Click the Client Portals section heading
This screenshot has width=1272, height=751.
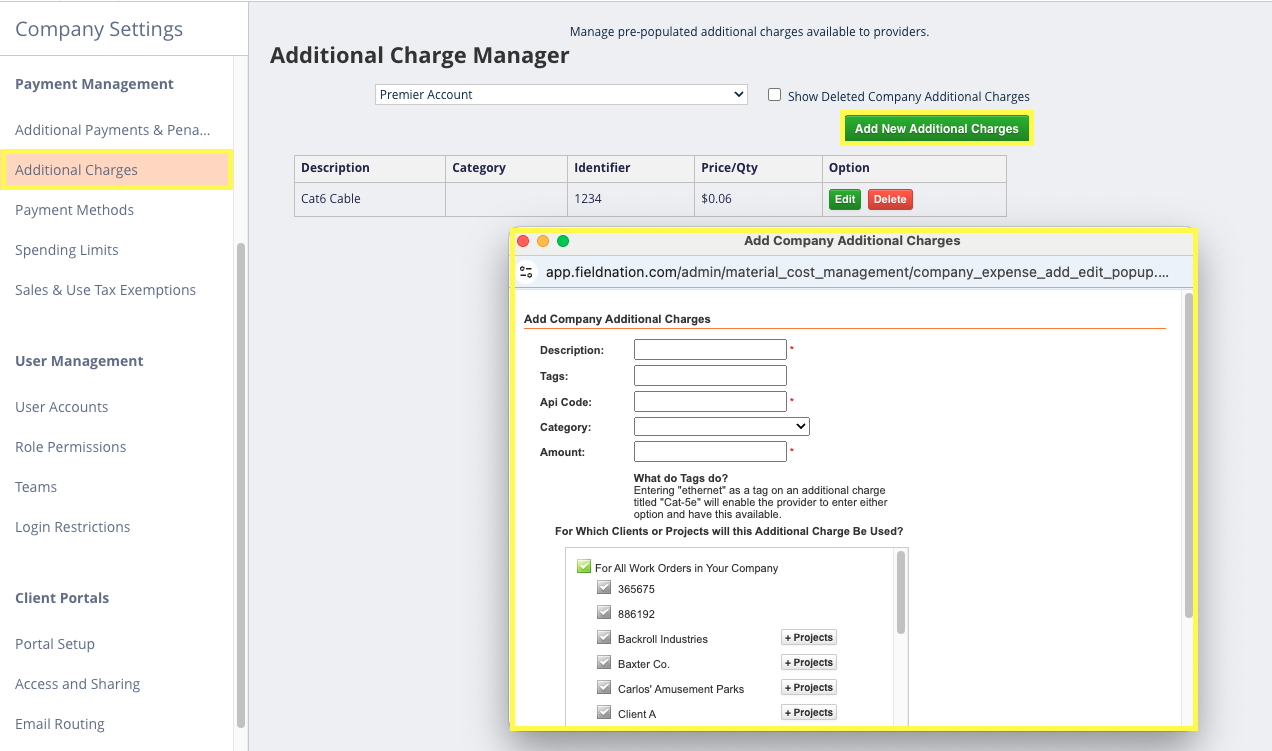[x=62, y=598]
